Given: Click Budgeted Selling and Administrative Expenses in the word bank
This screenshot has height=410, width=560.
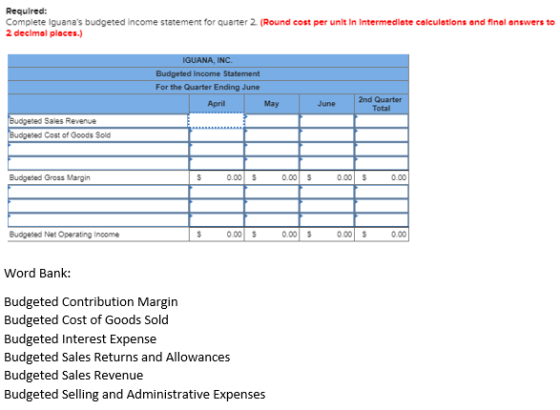Looking at the screenshot, I should (135, 394).
